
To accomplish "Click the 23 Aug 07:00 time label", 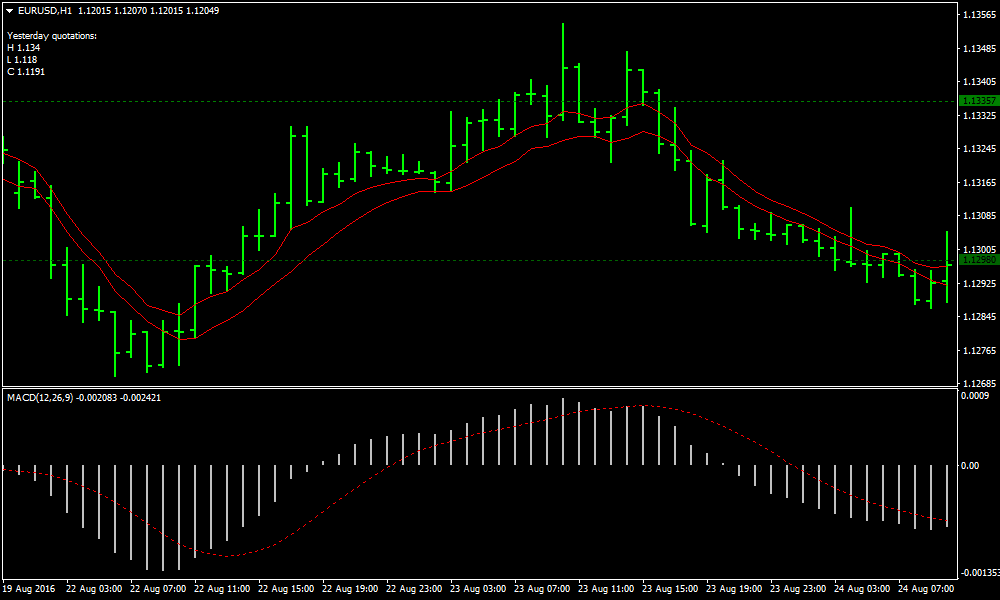I will tap(543, 589).
